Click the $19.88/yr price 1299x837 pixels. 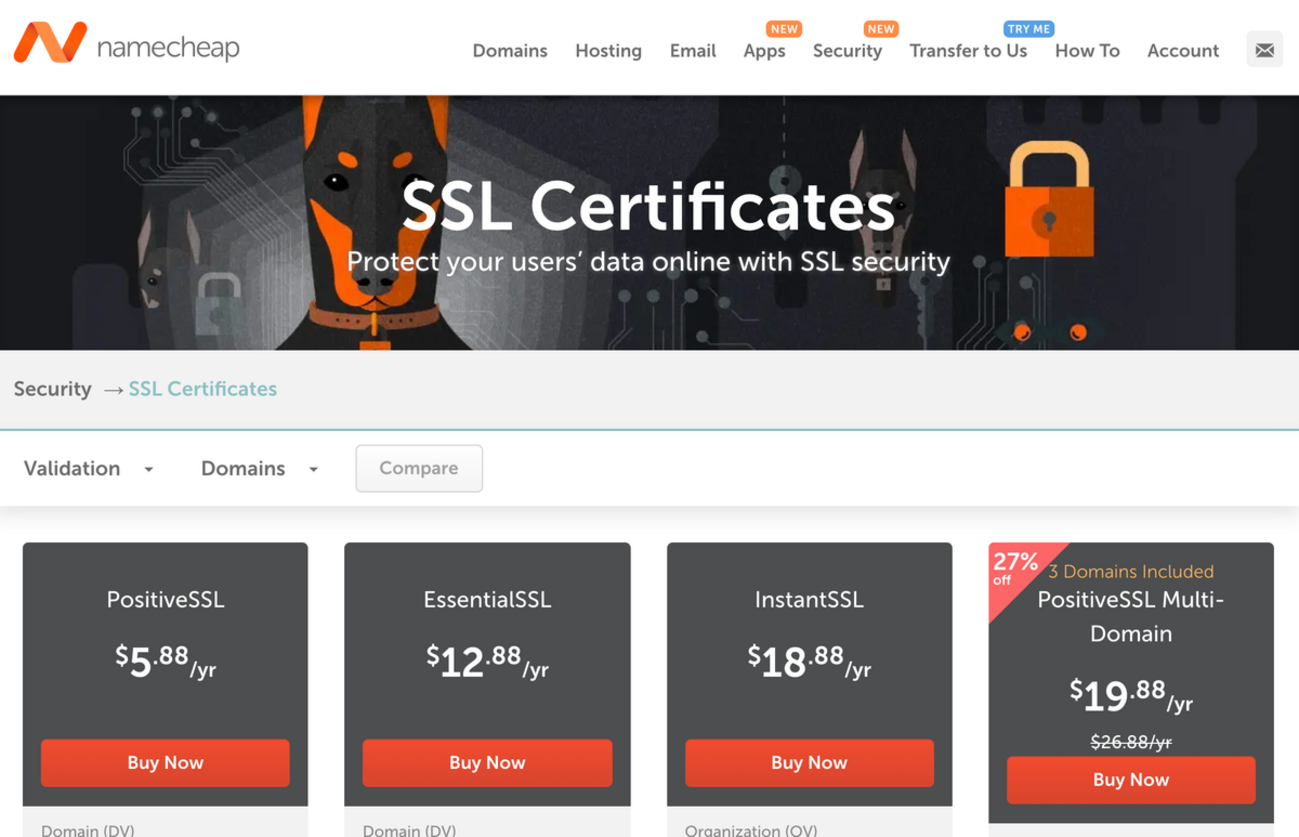coord(1131,695)
